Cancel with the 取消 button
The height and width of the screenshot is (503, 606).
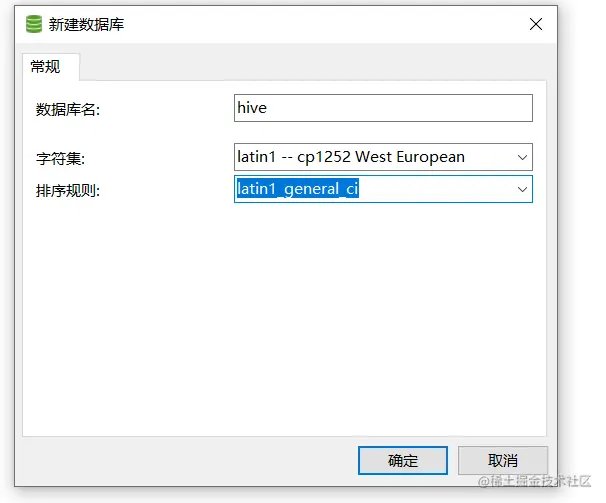coord(502,460)
